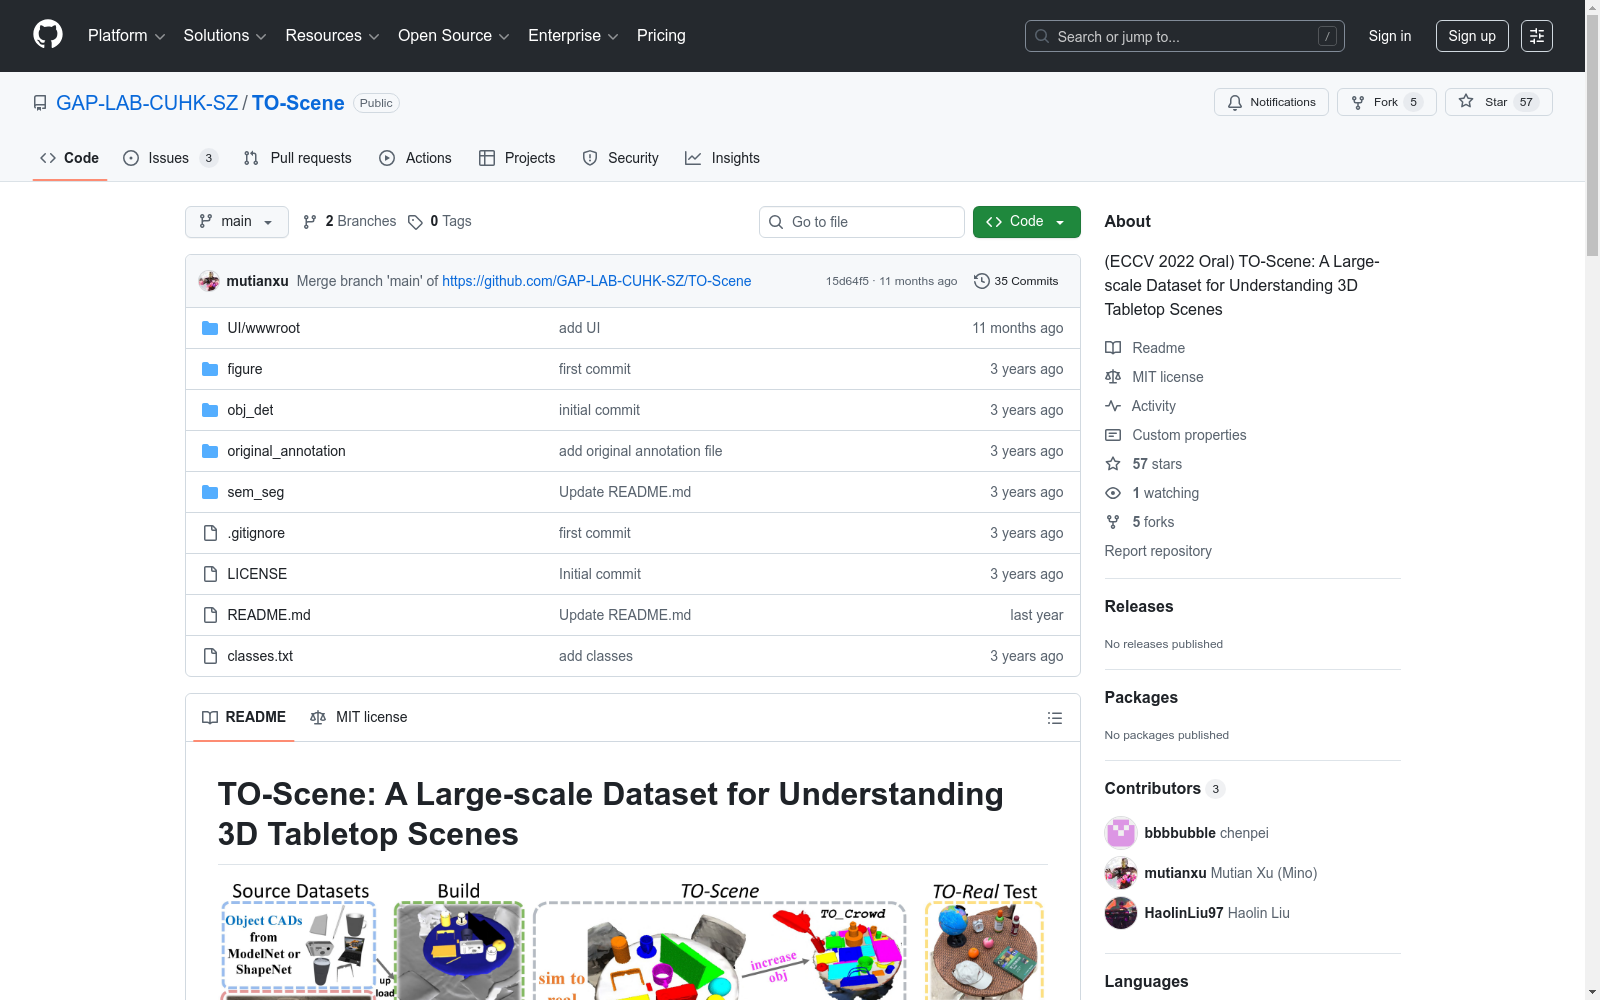Select the MIT license tab above README
The width and height of the screenshot is (1600, 1000).
coord(359,718)
